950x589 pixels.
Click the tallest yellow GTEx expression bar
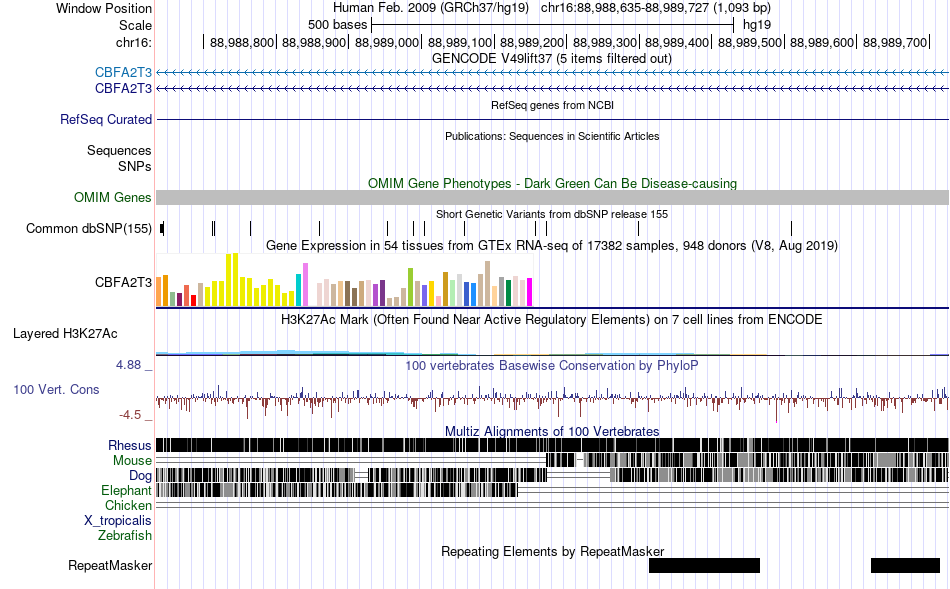coord(235,279)
